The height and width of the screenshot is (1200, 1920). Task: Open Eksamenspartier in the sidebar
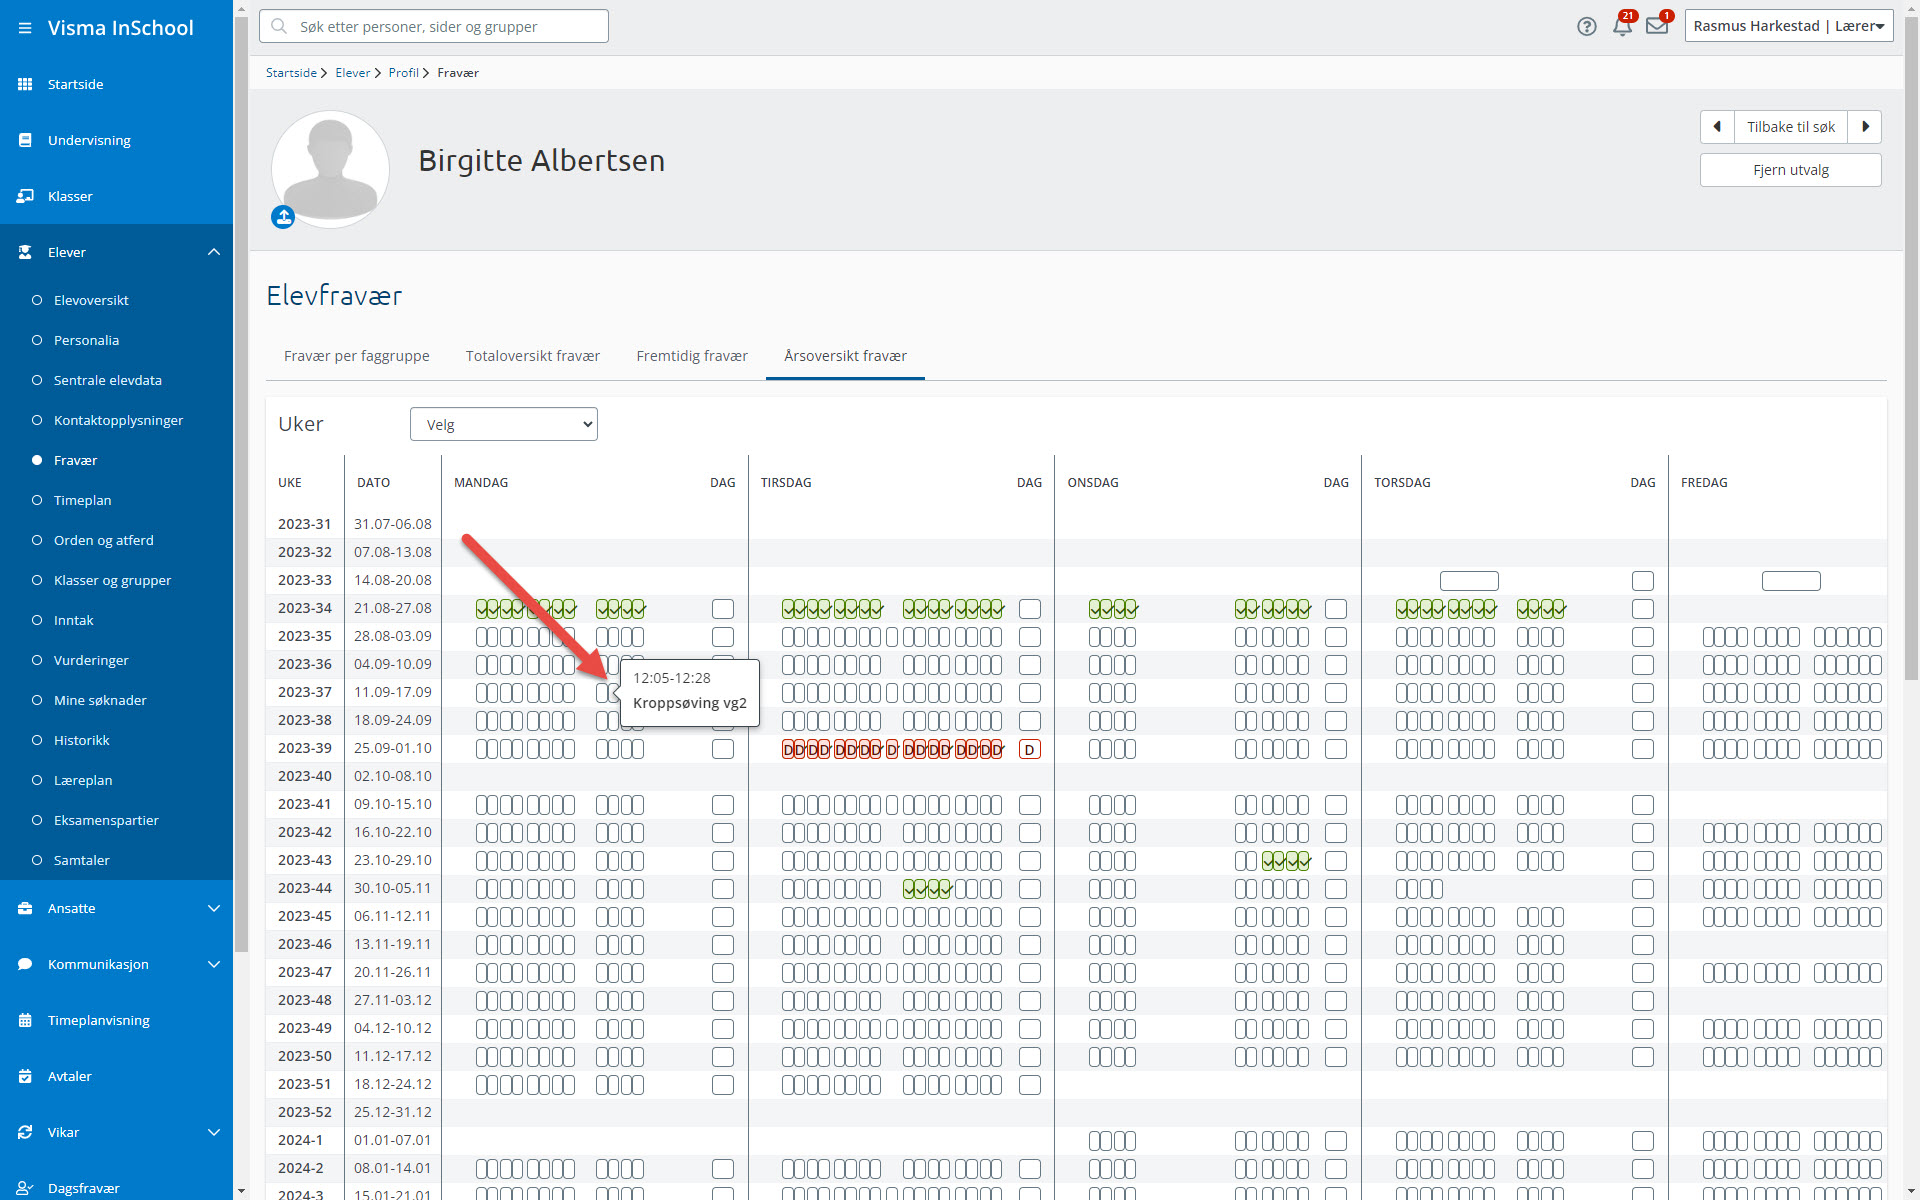coord(106,820)
